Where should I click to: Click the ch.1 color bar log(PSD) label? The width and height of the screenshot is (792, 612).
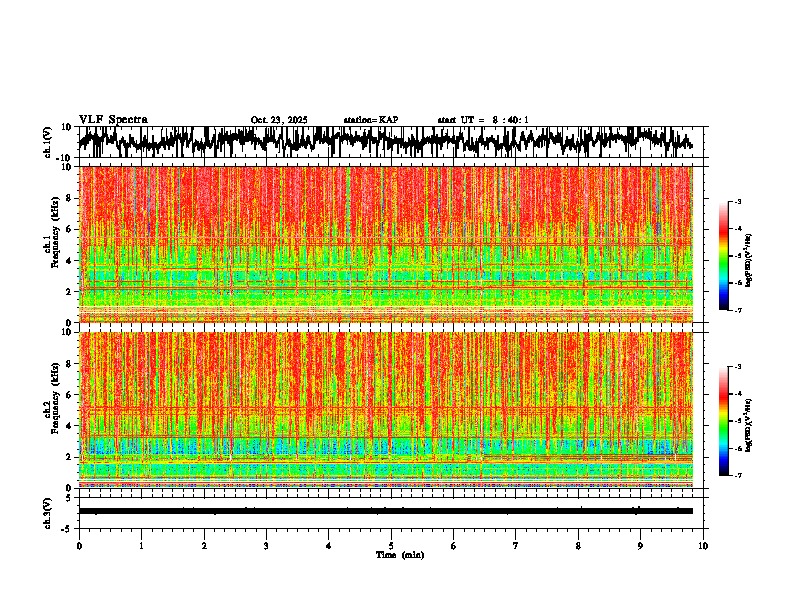tap(748, 261)
